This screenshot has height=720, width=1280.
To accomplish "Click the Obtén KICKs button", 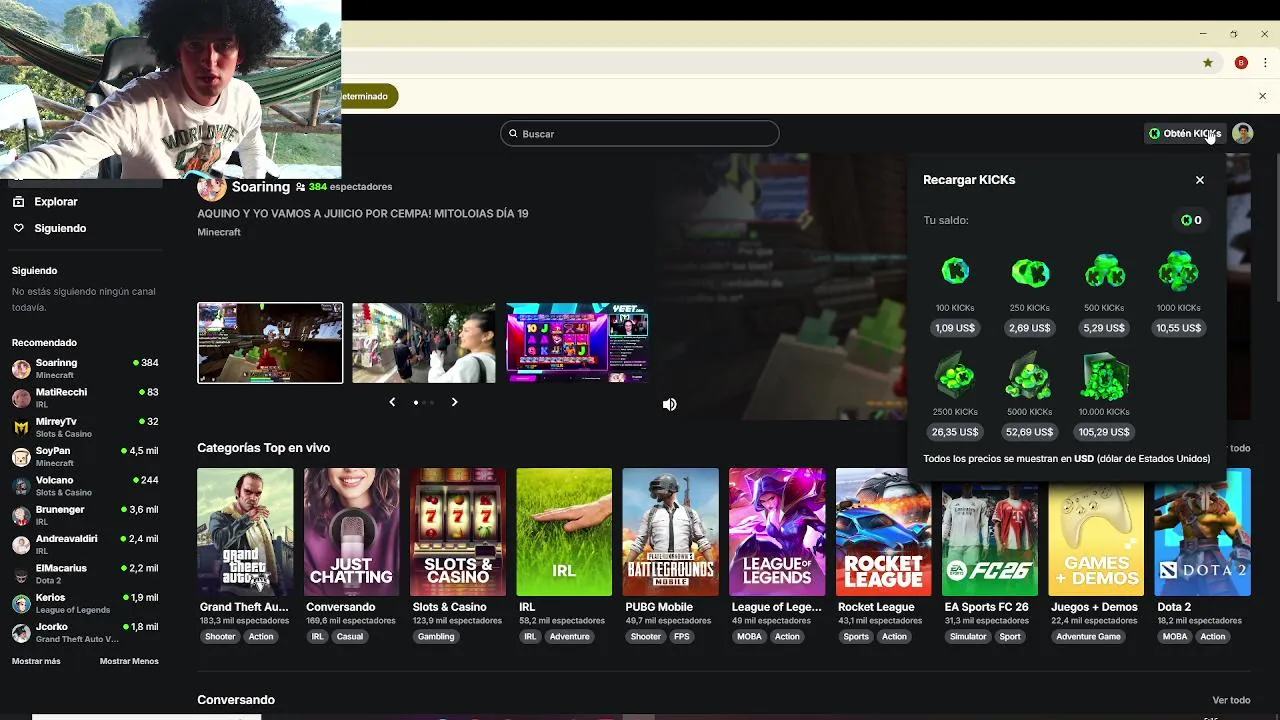I will pyautogui.click(x=1185, y=133).
